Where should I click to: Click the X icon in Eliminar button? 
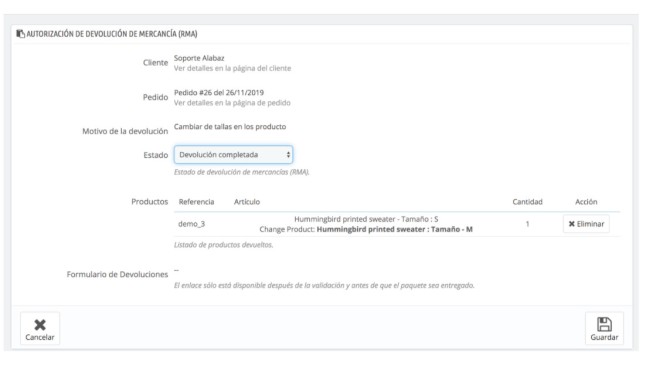tap(571, 224)
